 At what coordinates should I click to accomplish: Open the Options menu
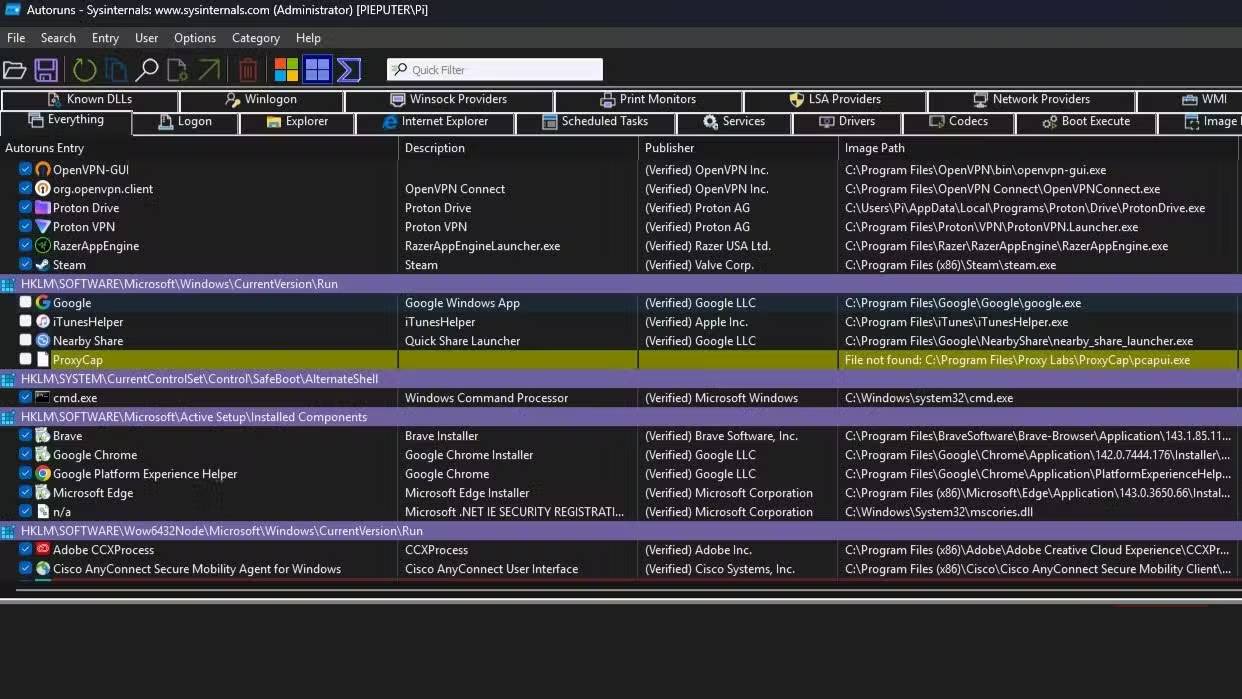click(x=194, y=38)
